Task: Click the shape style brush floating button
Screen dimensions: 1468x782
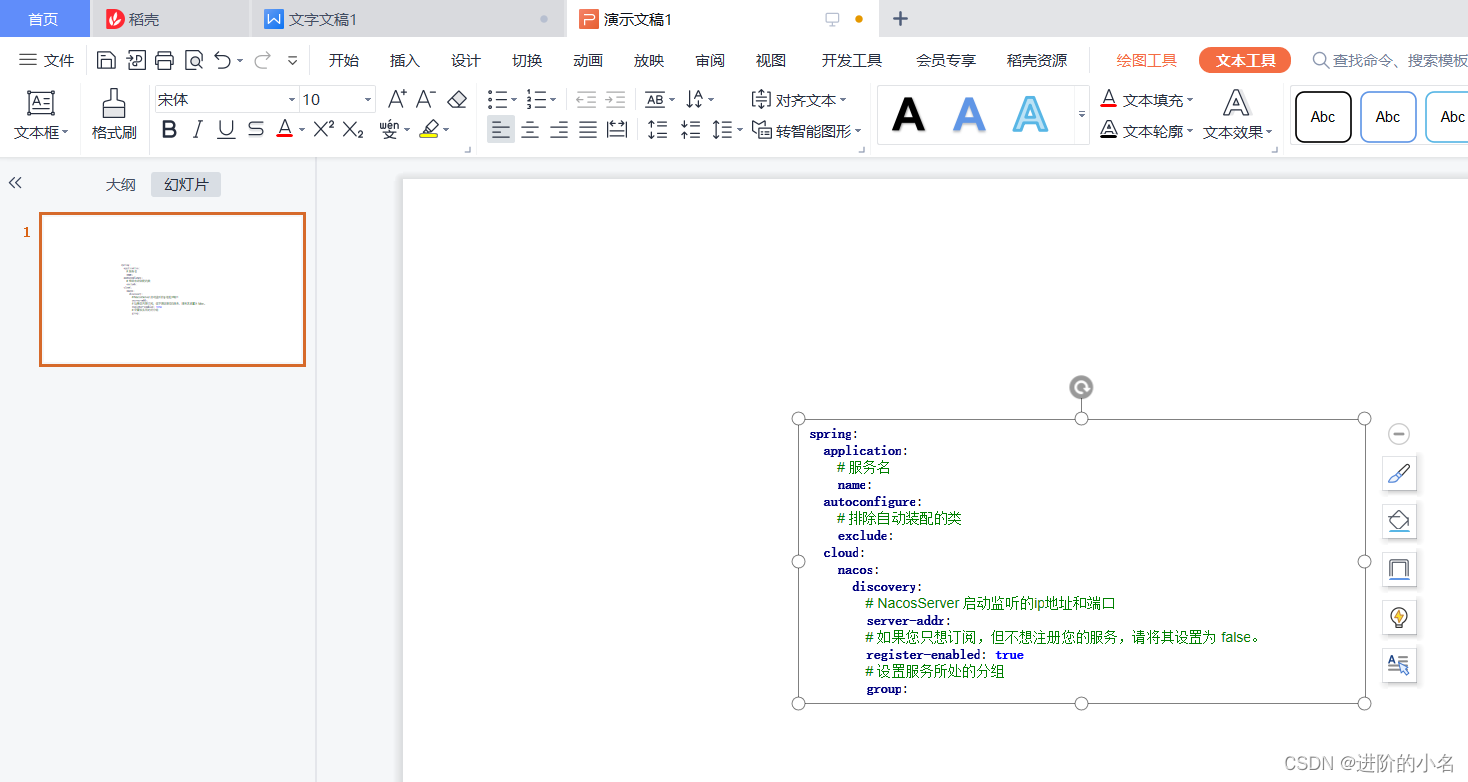Action: (x=1399, y=473)
